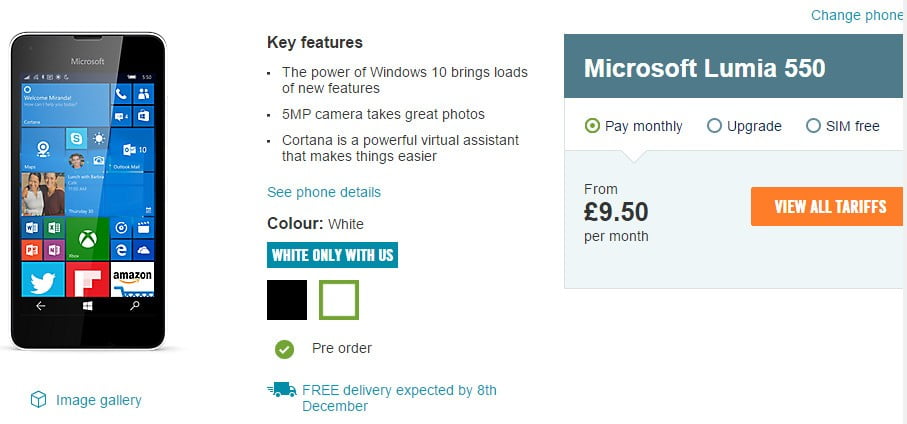Tap the Skype tile on phone screen
907x424 pixels.
coord(76,136)
